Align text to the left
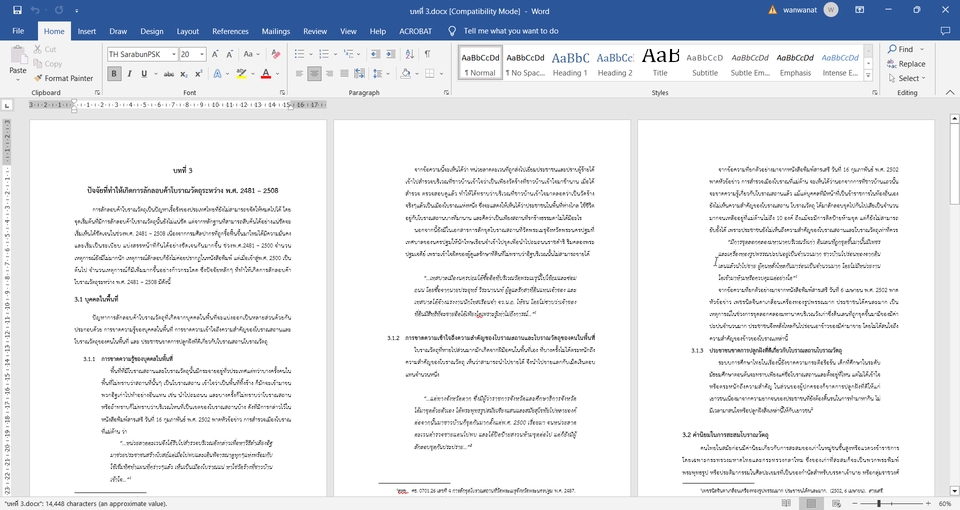Image resolution: width=960 pixels, height=510 pixels. click(x=299, y=73)
